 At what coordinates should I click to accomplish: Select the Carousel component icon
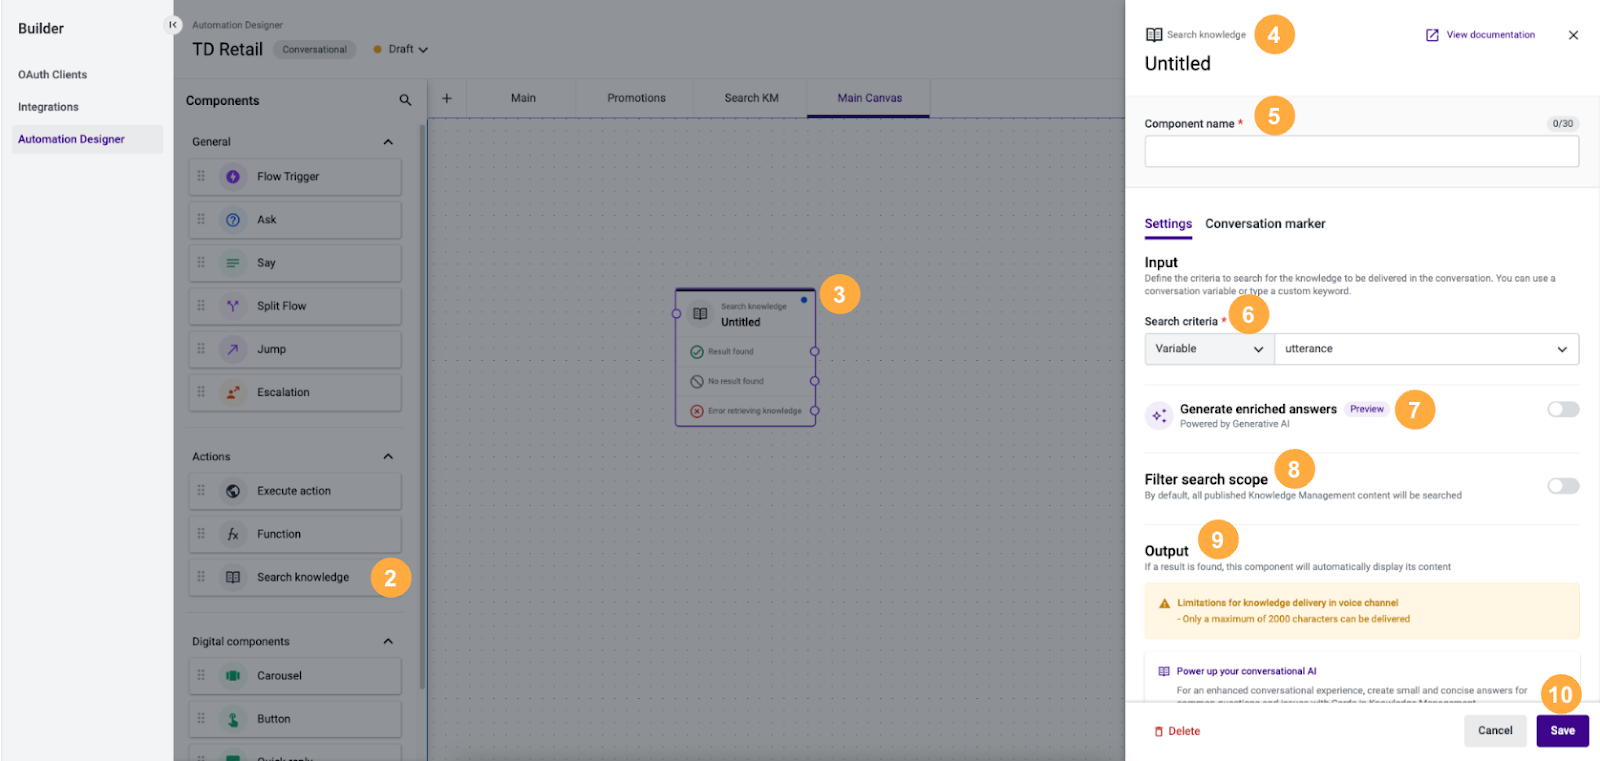coord(233,676)
